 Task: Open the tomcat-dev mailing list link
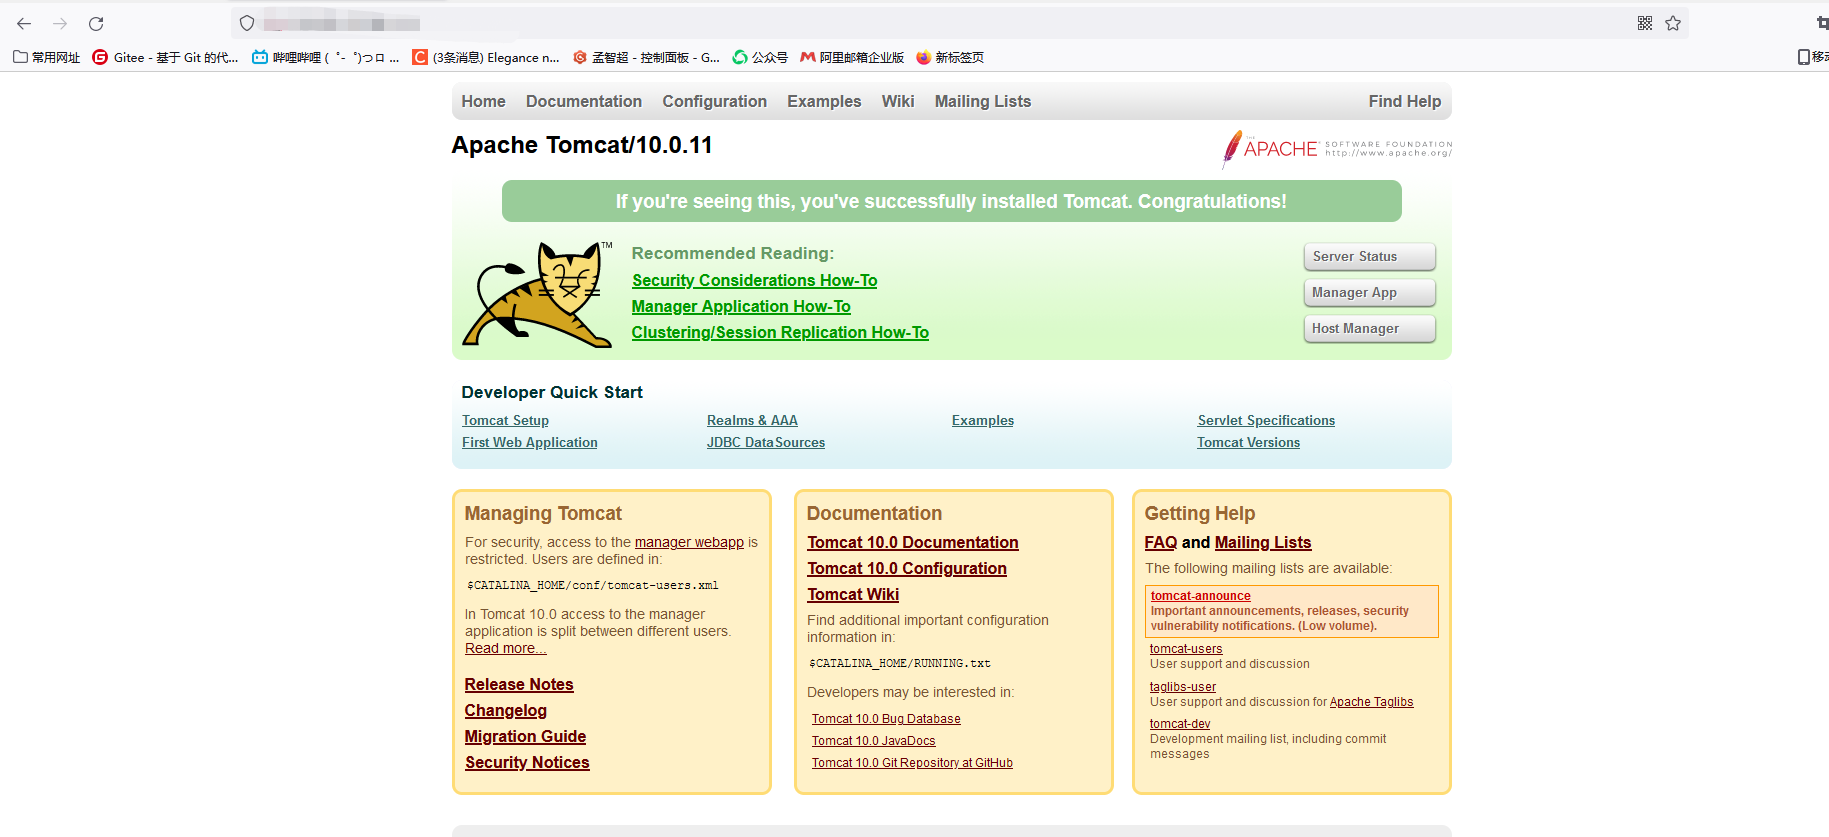pyautogui.click(x=1180, y=724)
